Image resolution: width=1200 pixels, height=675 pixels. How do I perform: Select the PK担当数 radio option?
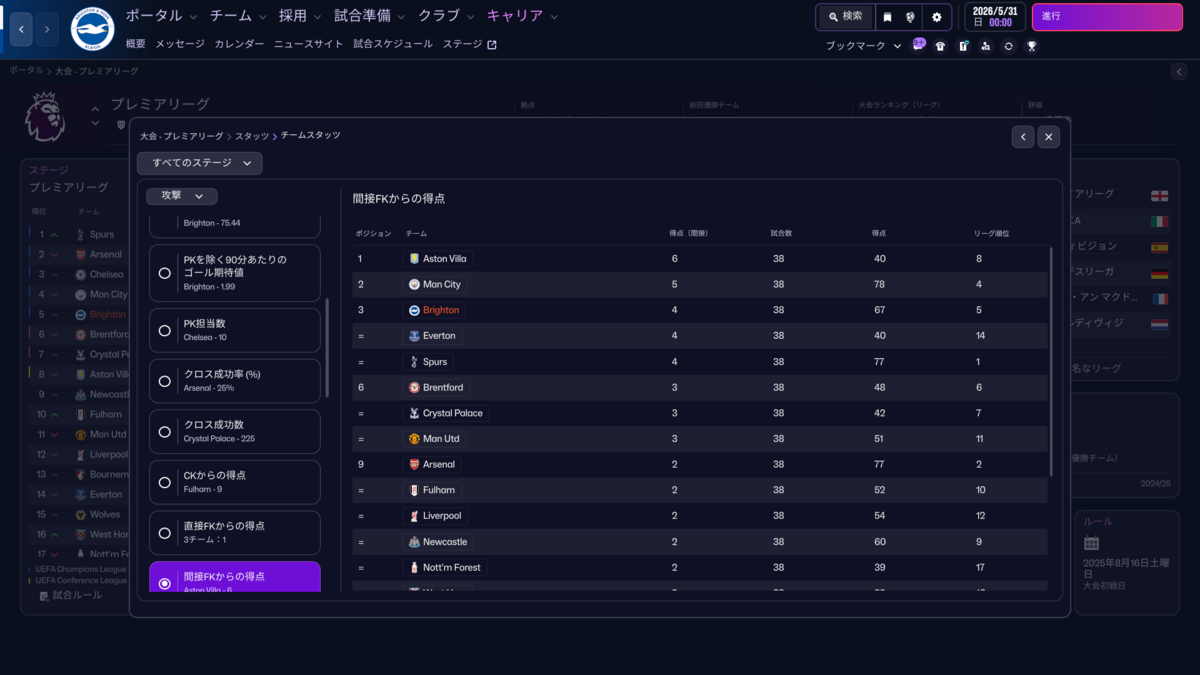(165, 330)
